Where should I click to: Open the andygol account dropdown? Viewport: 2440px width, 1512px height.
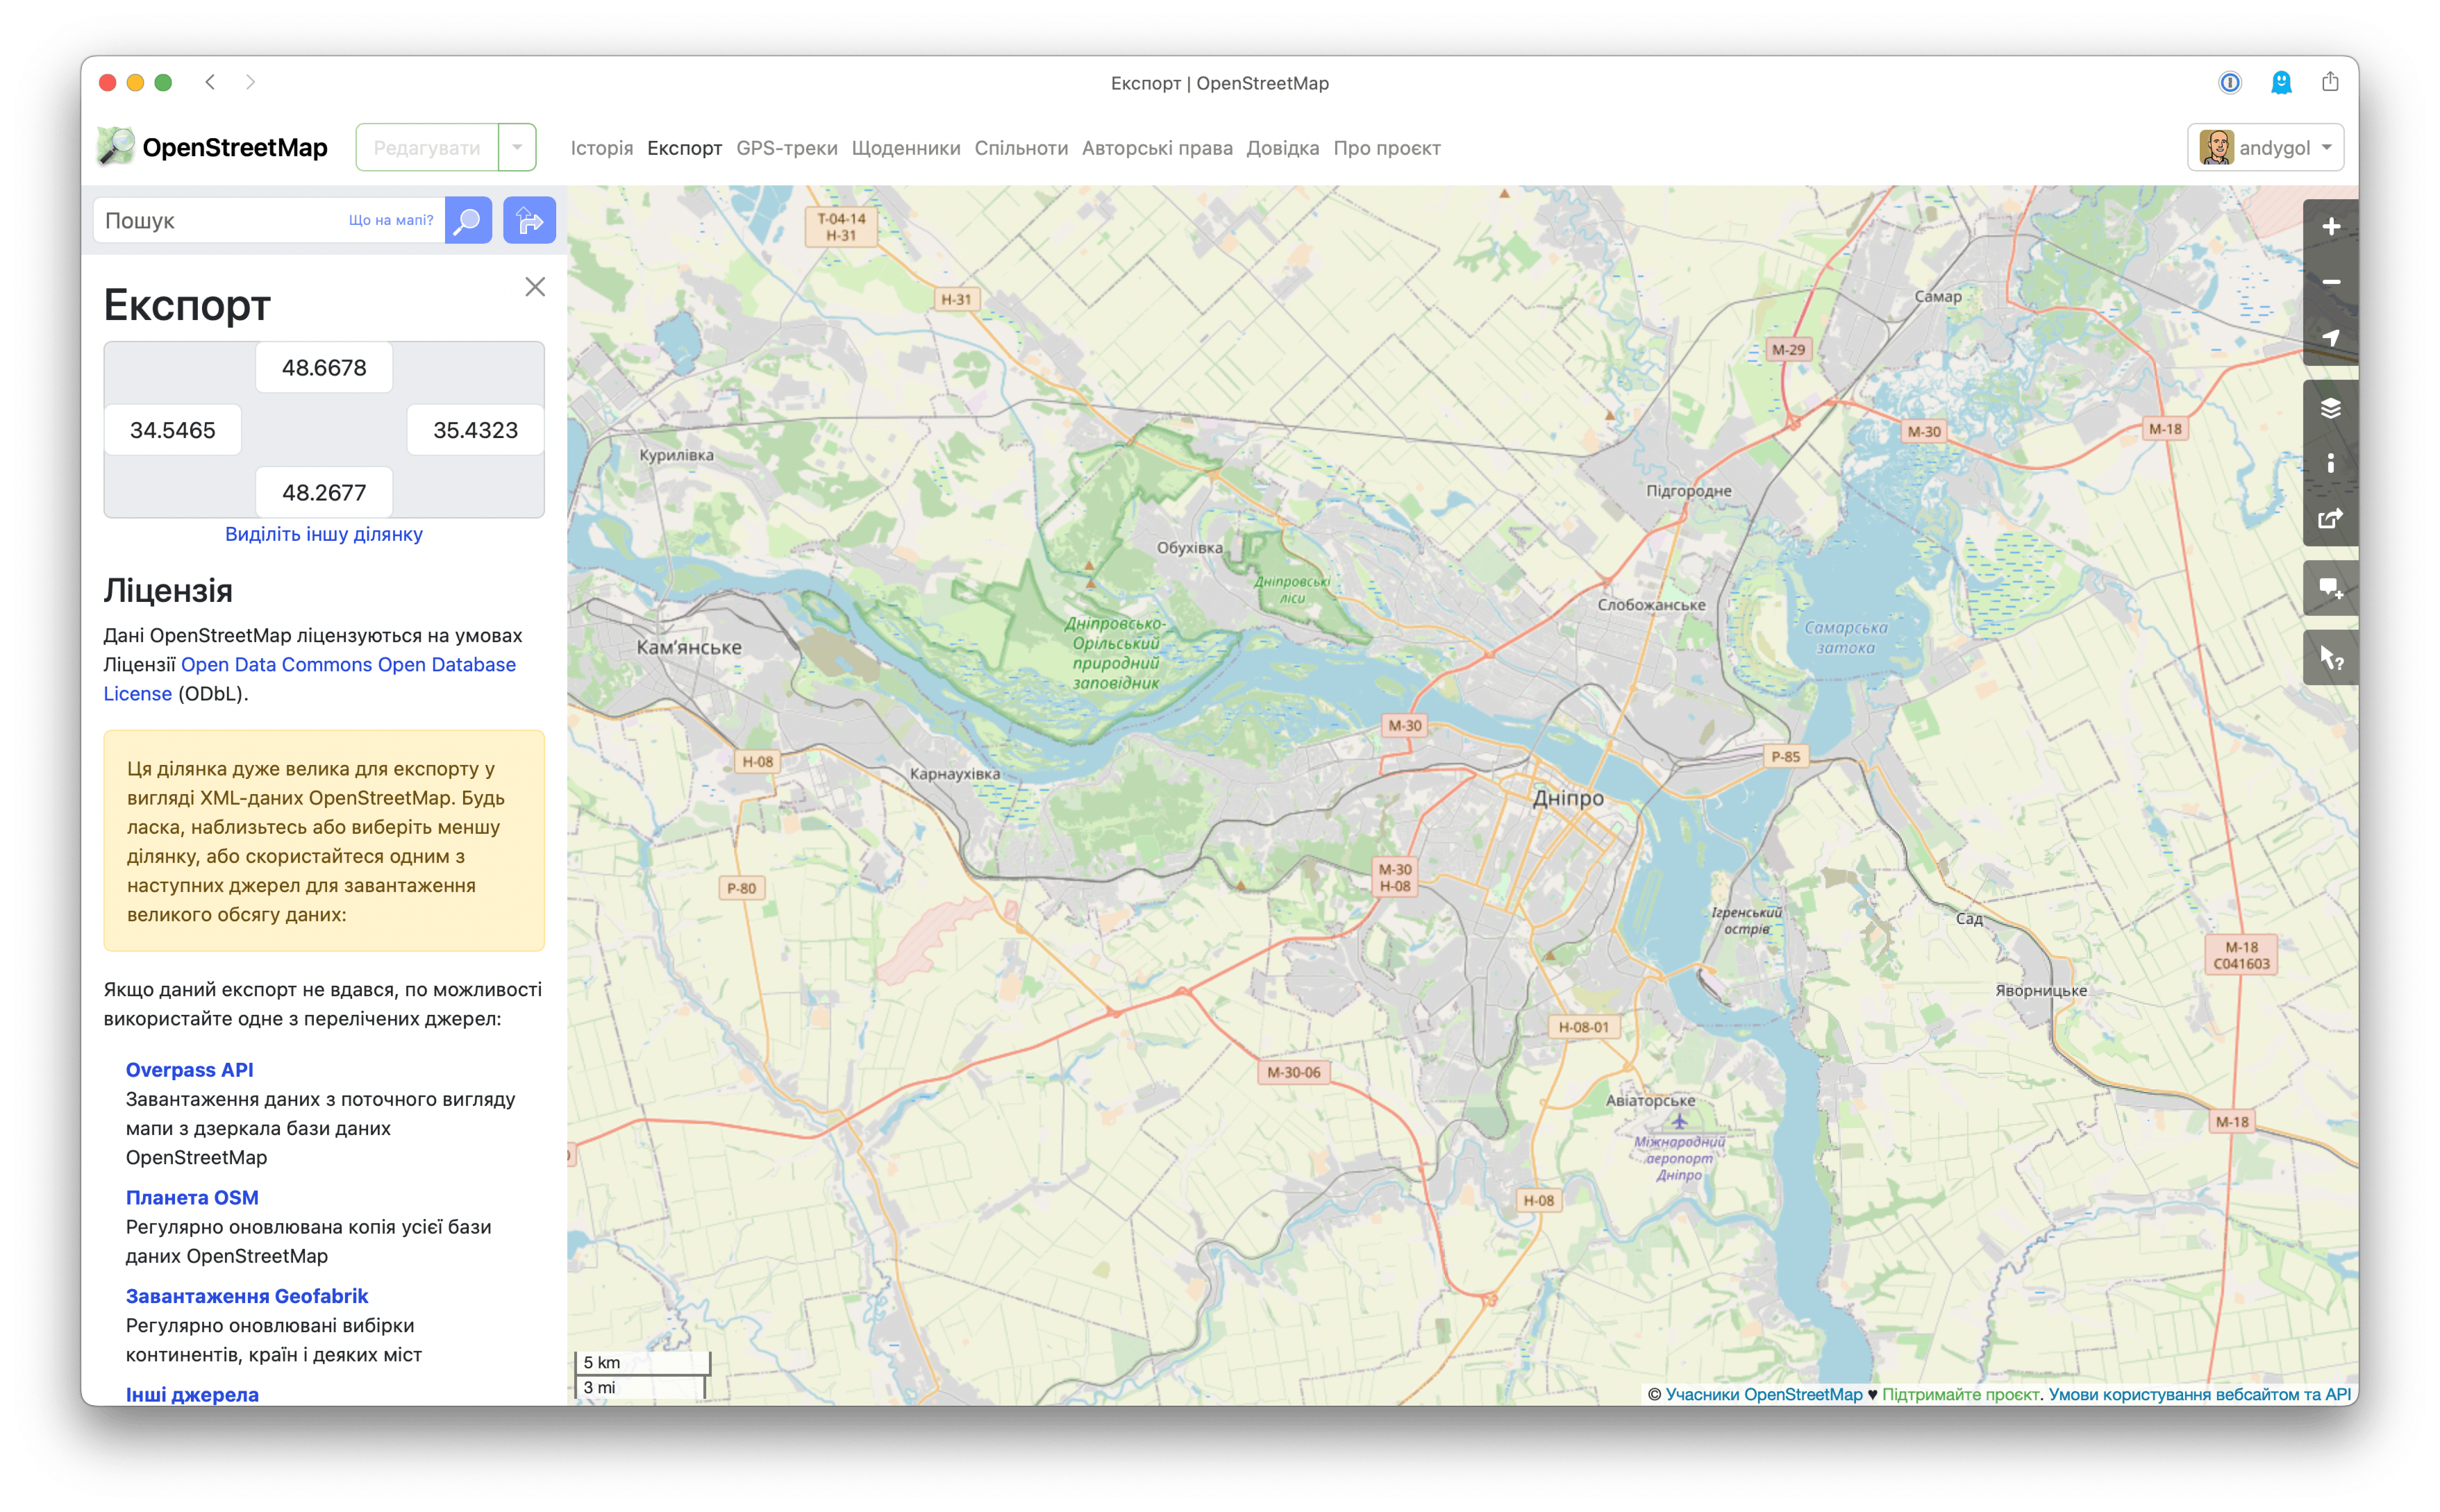point(2266,146)
